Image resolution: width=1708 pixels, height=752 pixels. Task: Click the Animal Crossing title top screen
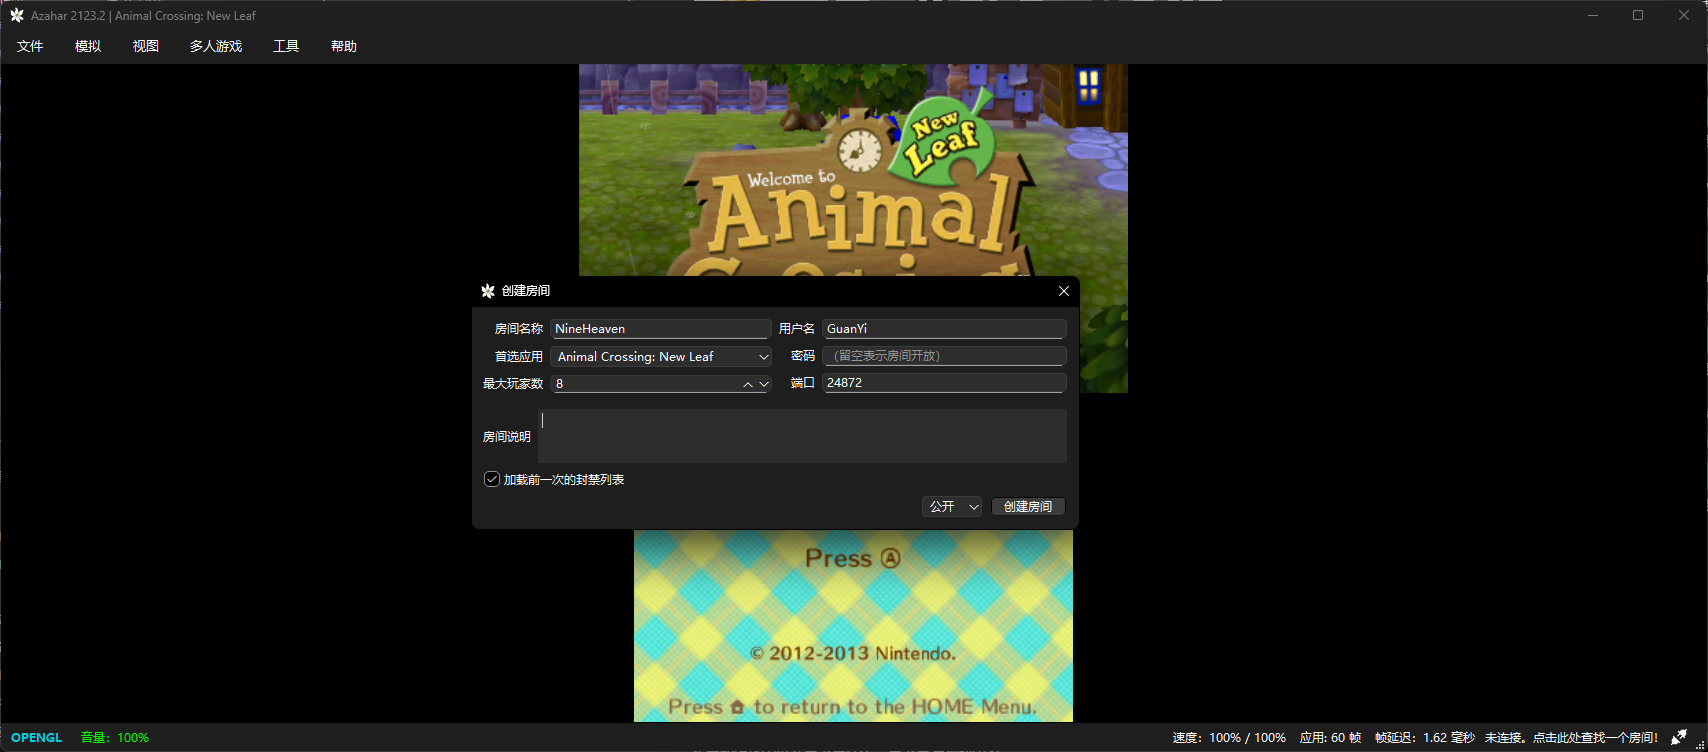(x=853, y=170)
